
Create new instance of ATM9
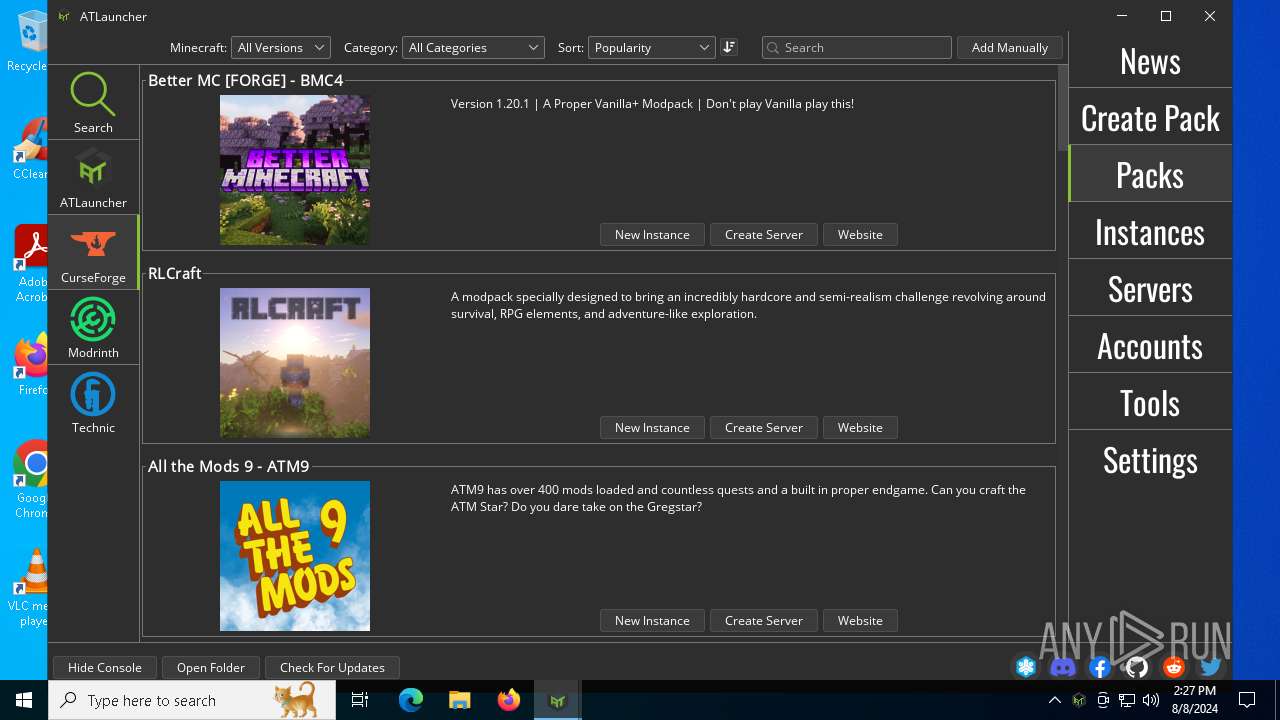tap(652, 620)
